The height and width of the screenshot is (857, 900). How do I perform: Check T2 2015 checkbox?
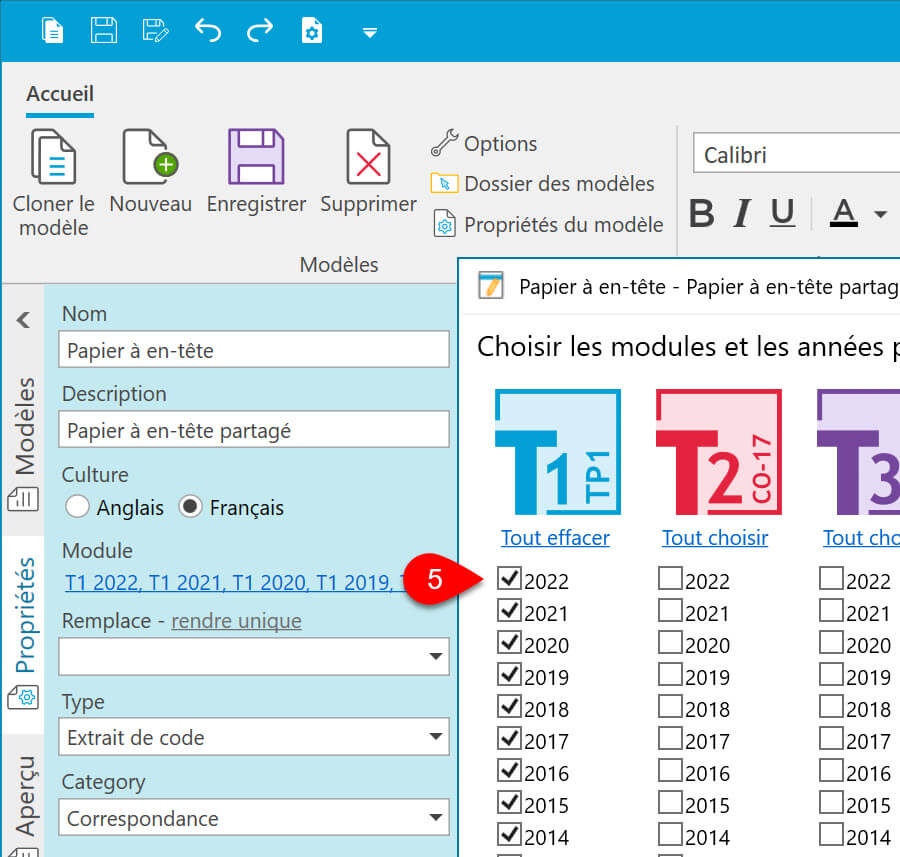(x=670, y=802)
